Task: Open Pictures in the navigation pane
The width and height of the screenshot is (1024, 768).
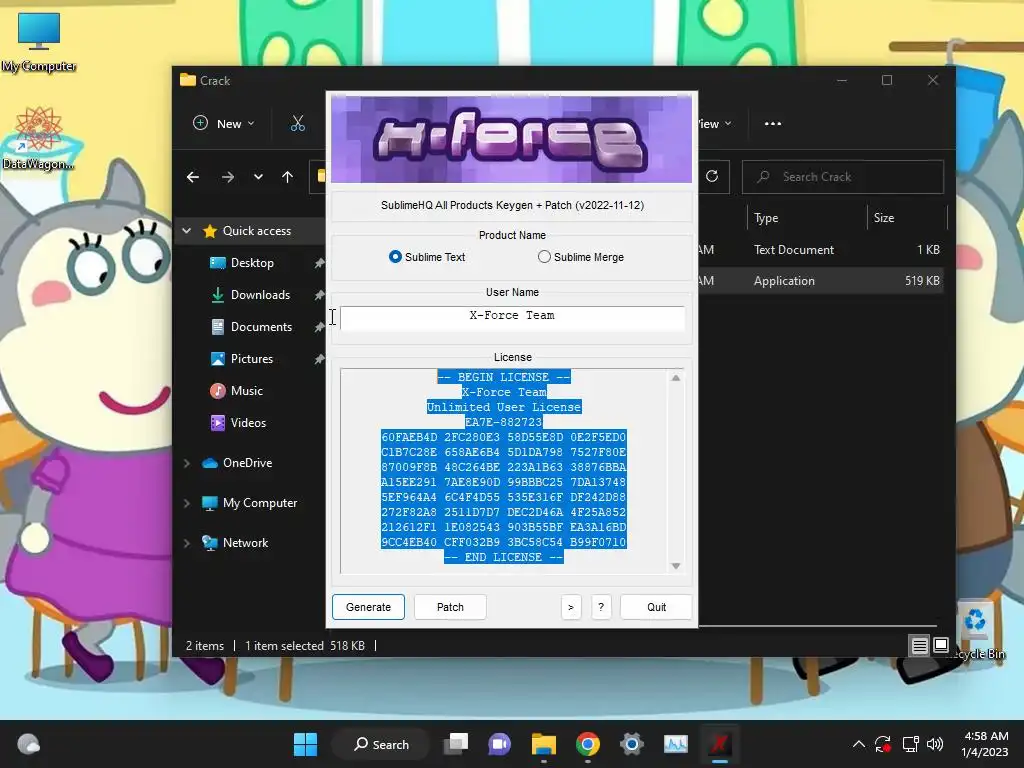Action: pos(251,359)
